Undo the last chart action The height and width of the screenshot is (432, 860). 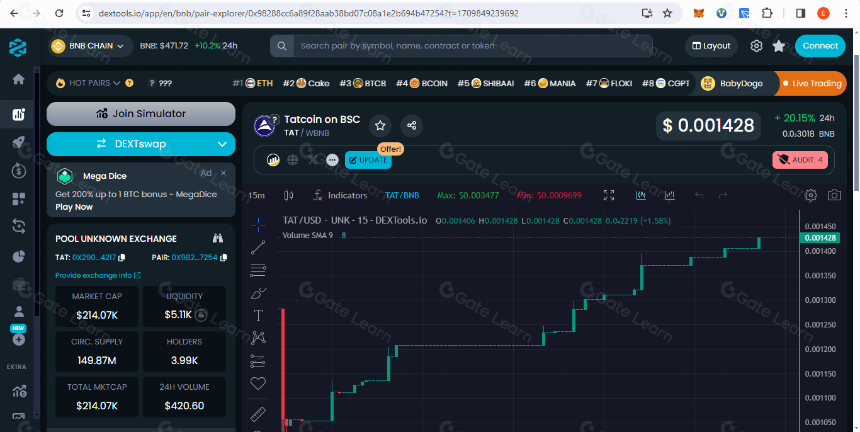tap(699, 195)
